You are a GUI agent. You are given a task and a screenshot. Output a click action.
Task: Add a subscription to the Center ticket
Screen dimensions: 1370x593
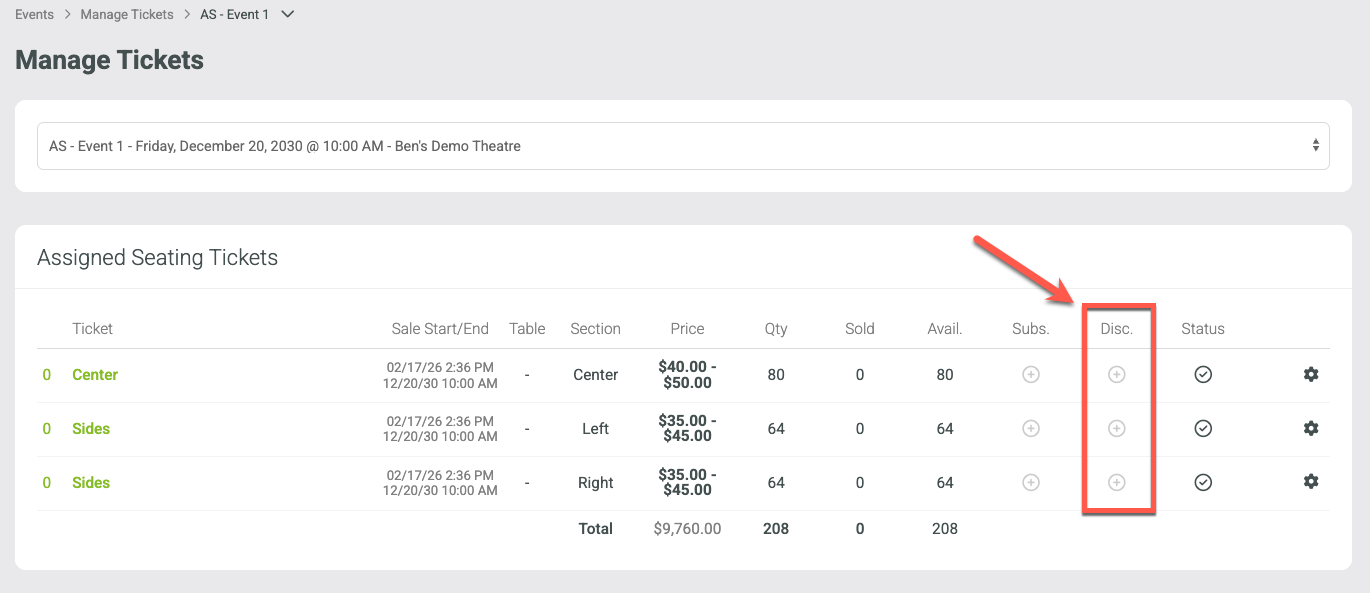coord(1031,374)
